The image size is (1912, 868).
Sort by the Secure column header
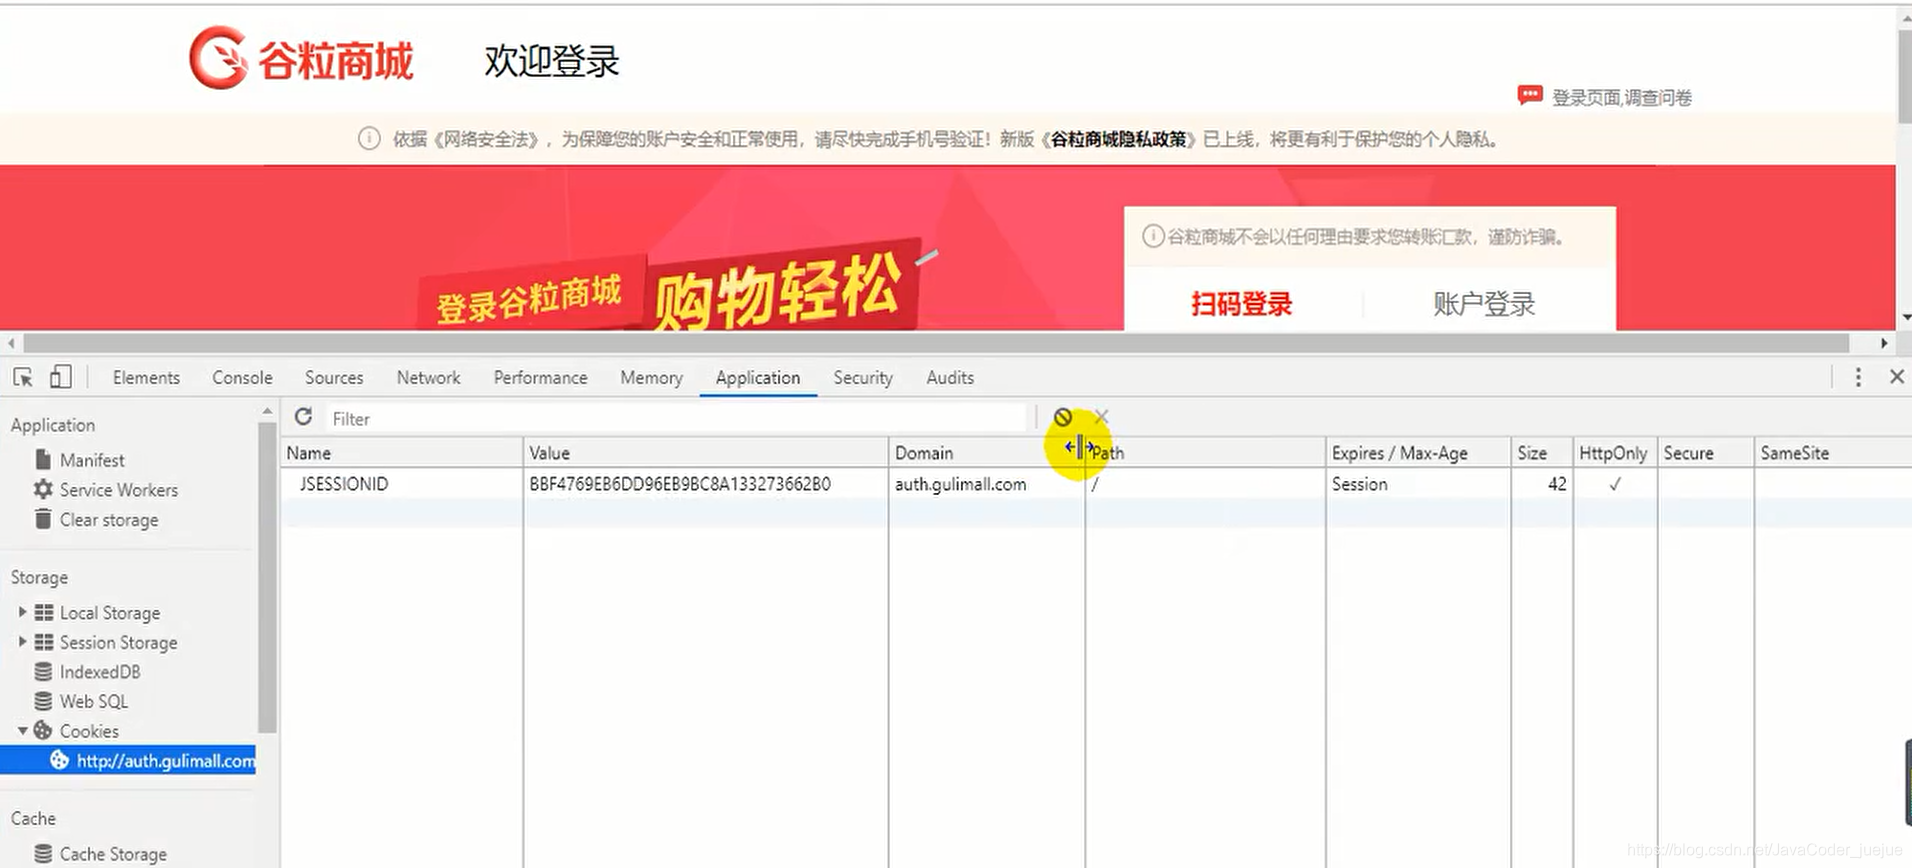coord(1705,453)
